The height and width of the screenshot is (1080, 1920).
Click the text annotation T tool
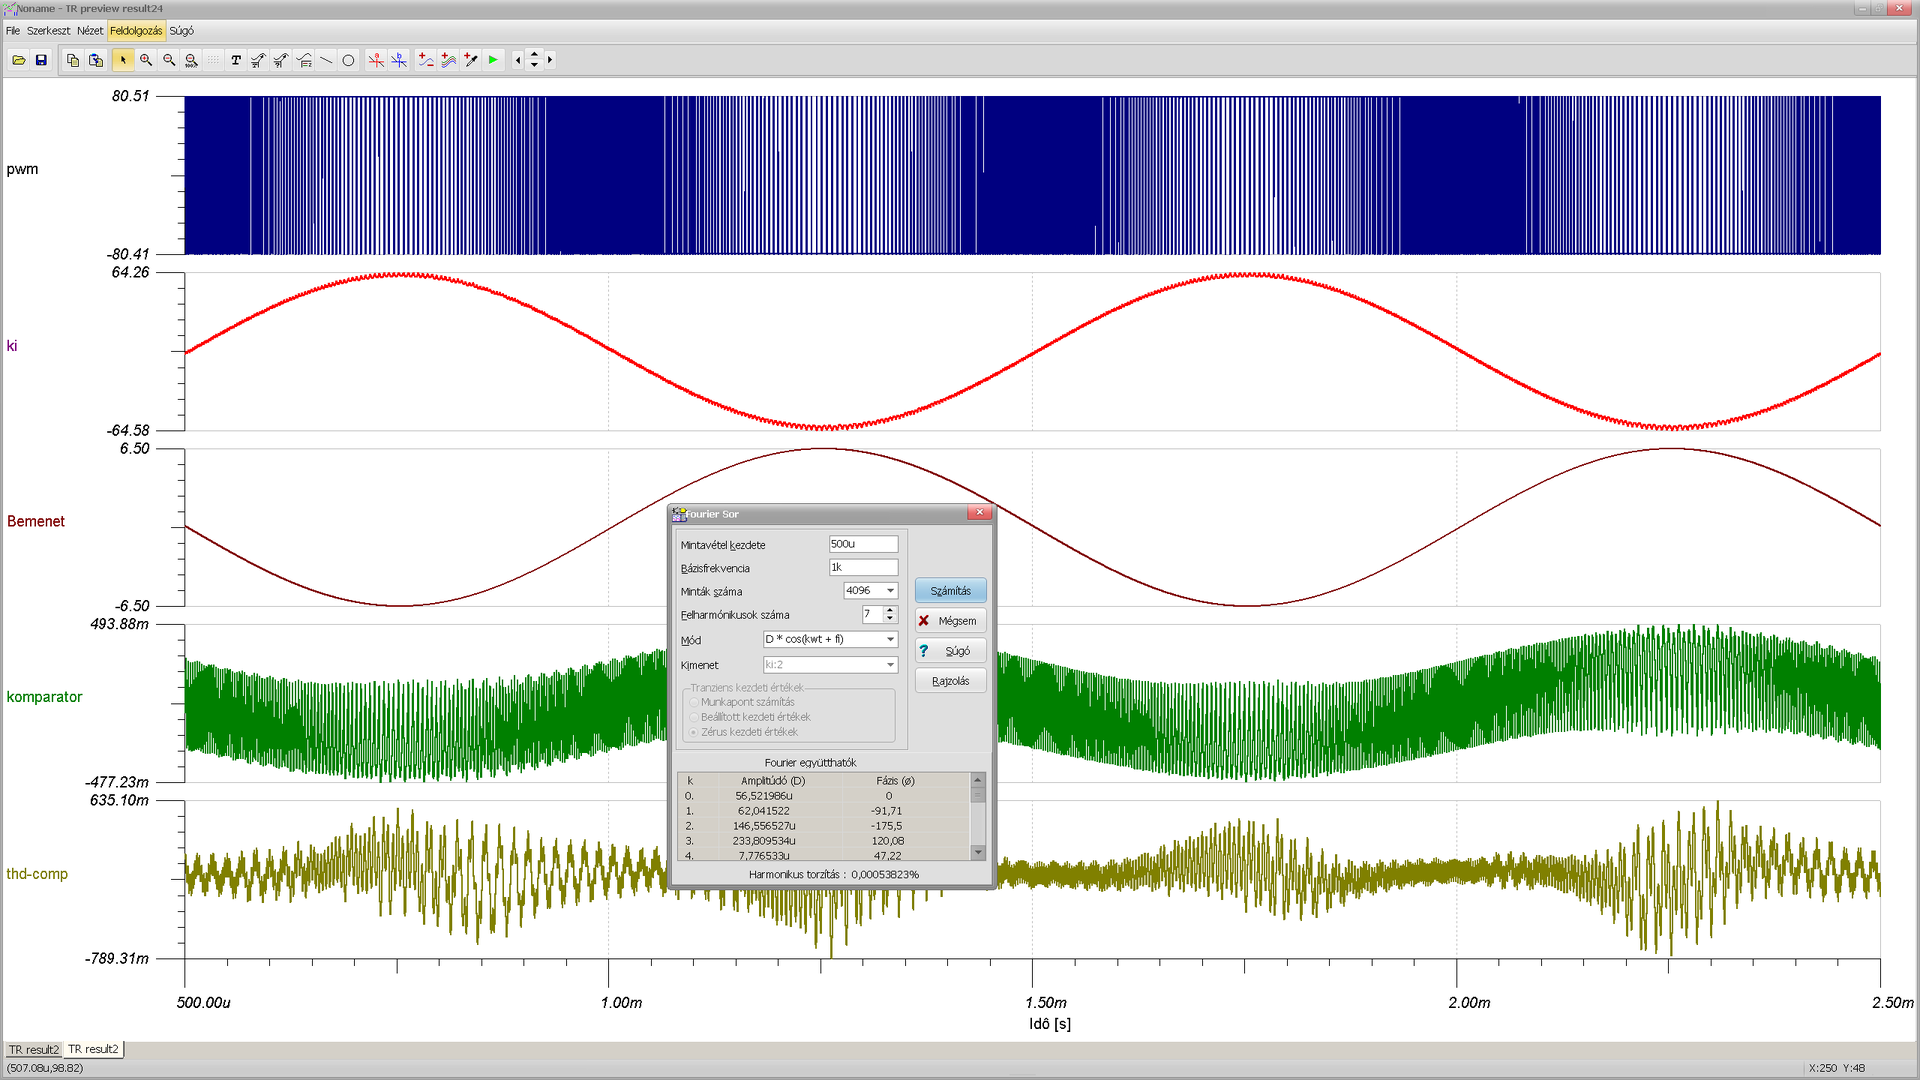click(236, 60)
